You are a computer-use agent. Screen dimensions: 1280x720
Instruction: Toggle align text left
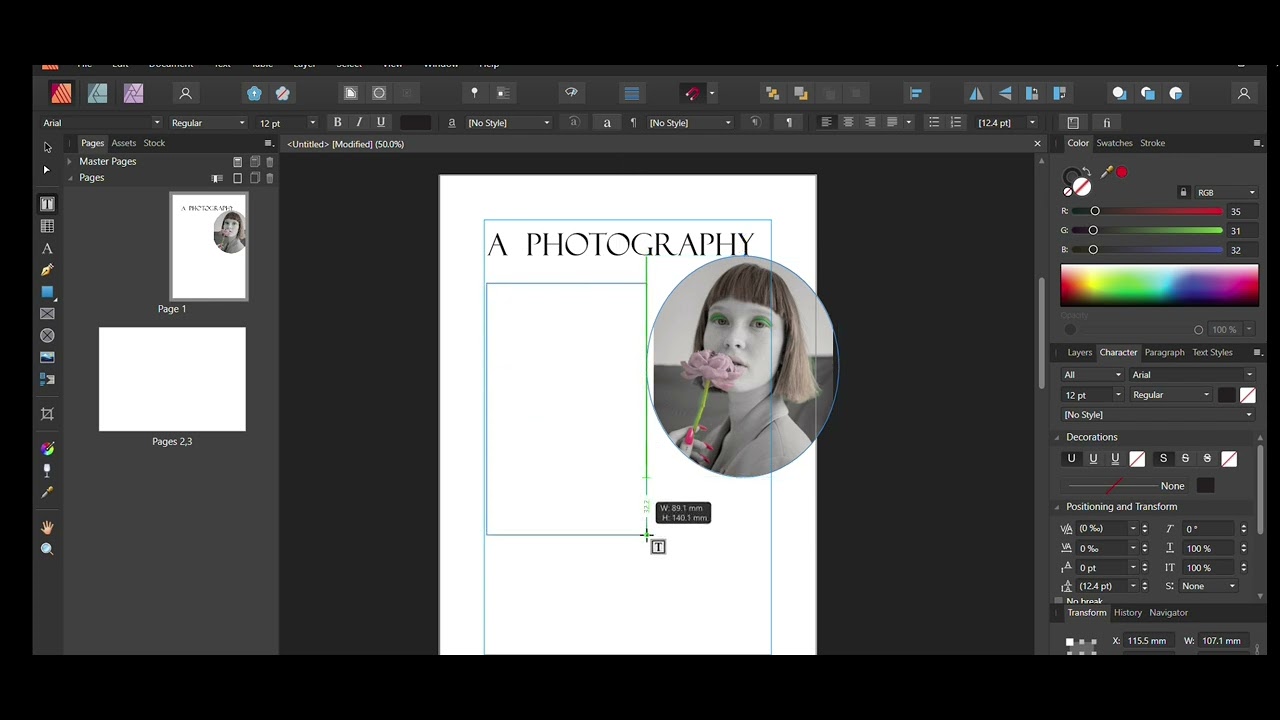tap(826, 122)
